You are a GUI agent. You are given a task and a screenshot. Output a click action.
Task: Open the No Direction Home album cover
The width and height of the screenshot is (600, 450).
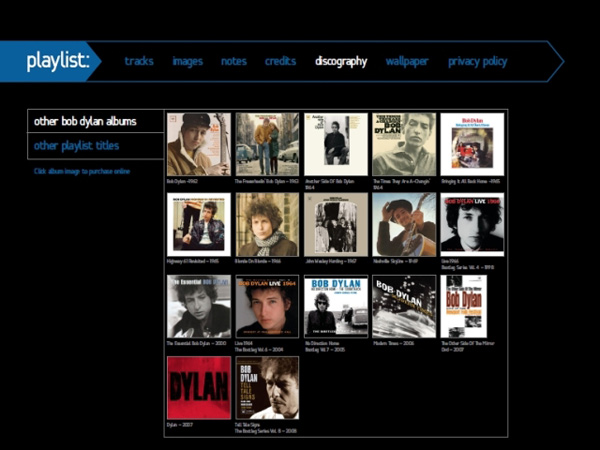pyautogui.click(x=336, y=307)
